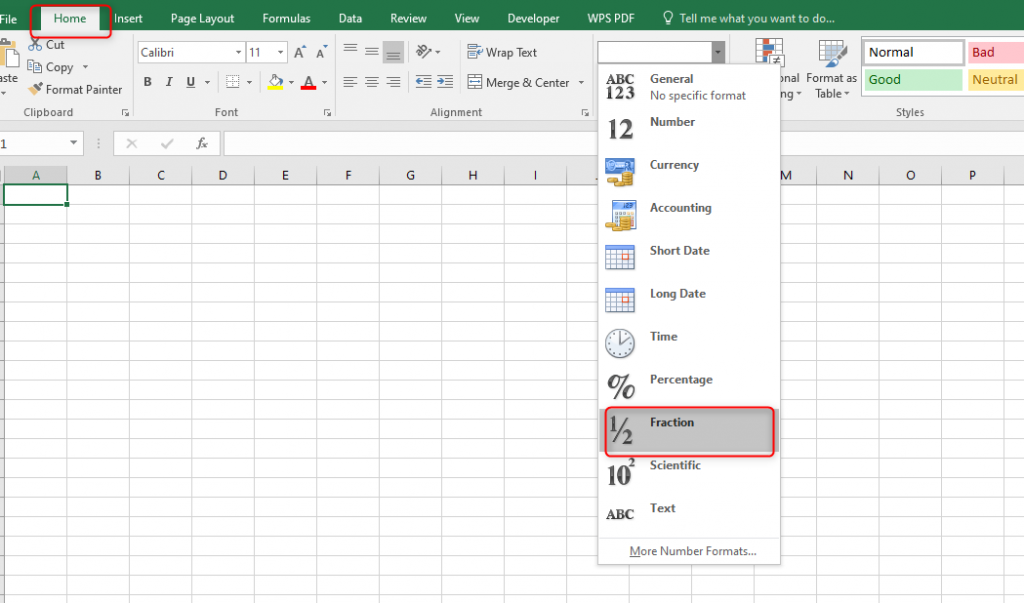Click the Cut icon in Clipboard group
This screenshot has height=603, width=1024.
coord(33,44)
